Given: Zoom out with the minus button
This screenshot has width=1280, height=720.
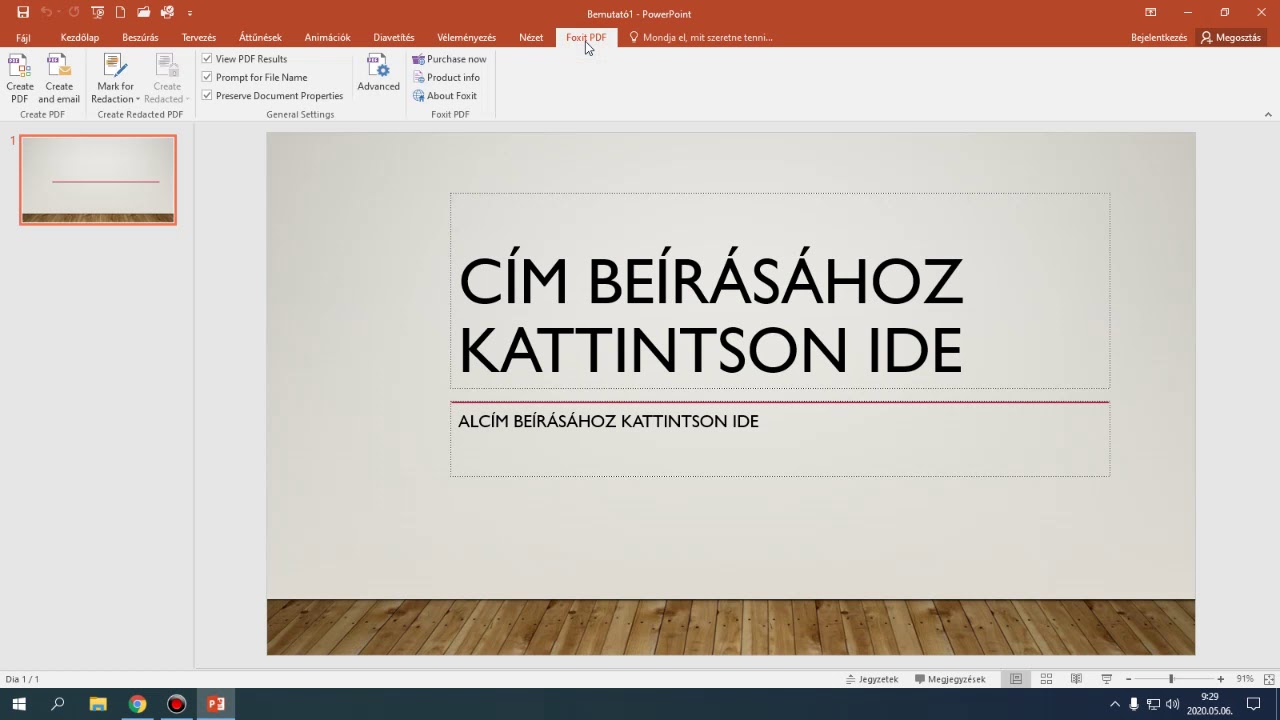Looking at the screenshot, I should click(x=1128, y=679).
